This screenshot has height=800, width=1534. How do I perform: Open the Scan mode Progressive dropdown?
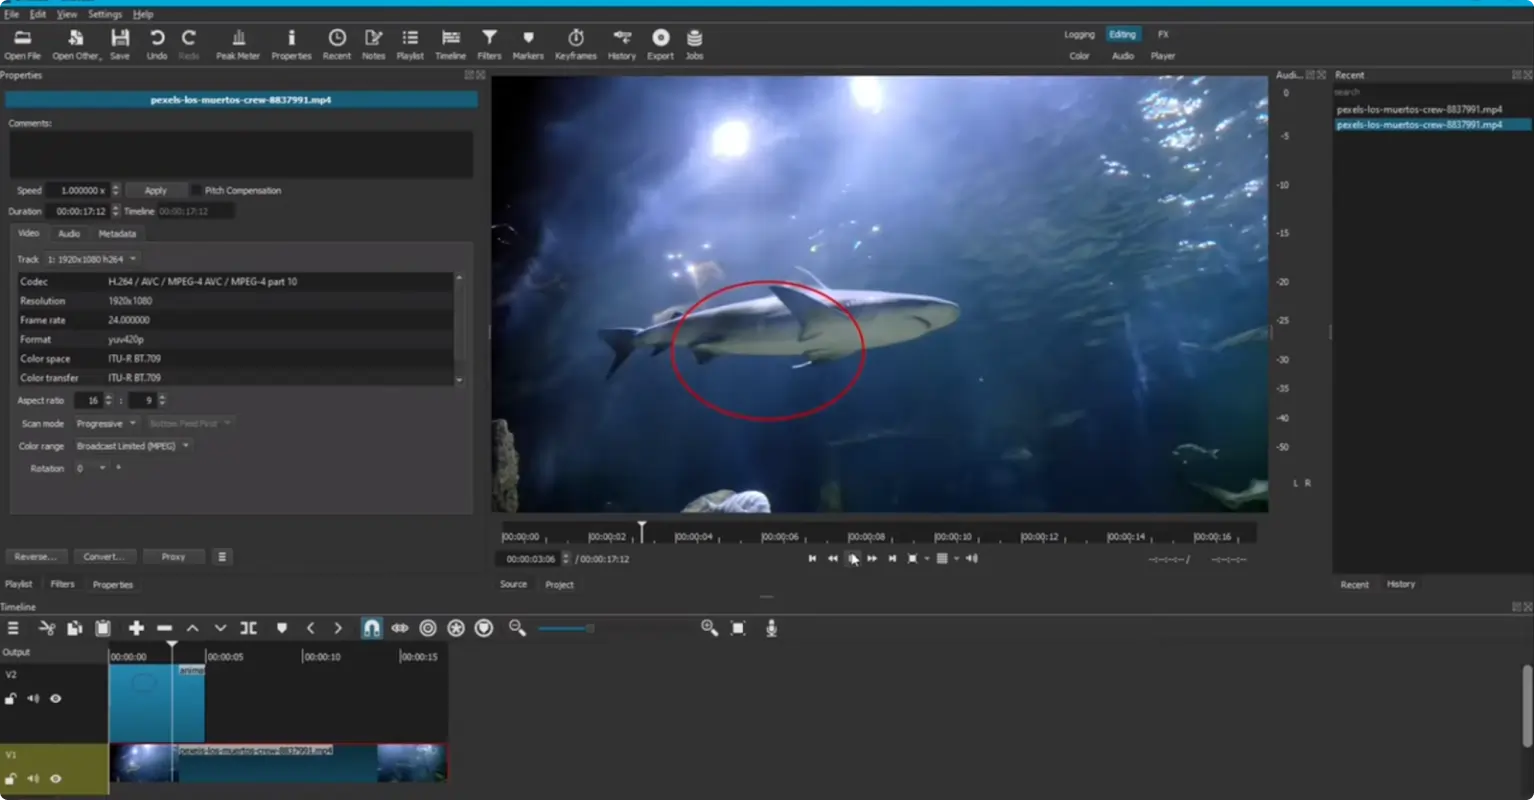(x=105, y=423)
